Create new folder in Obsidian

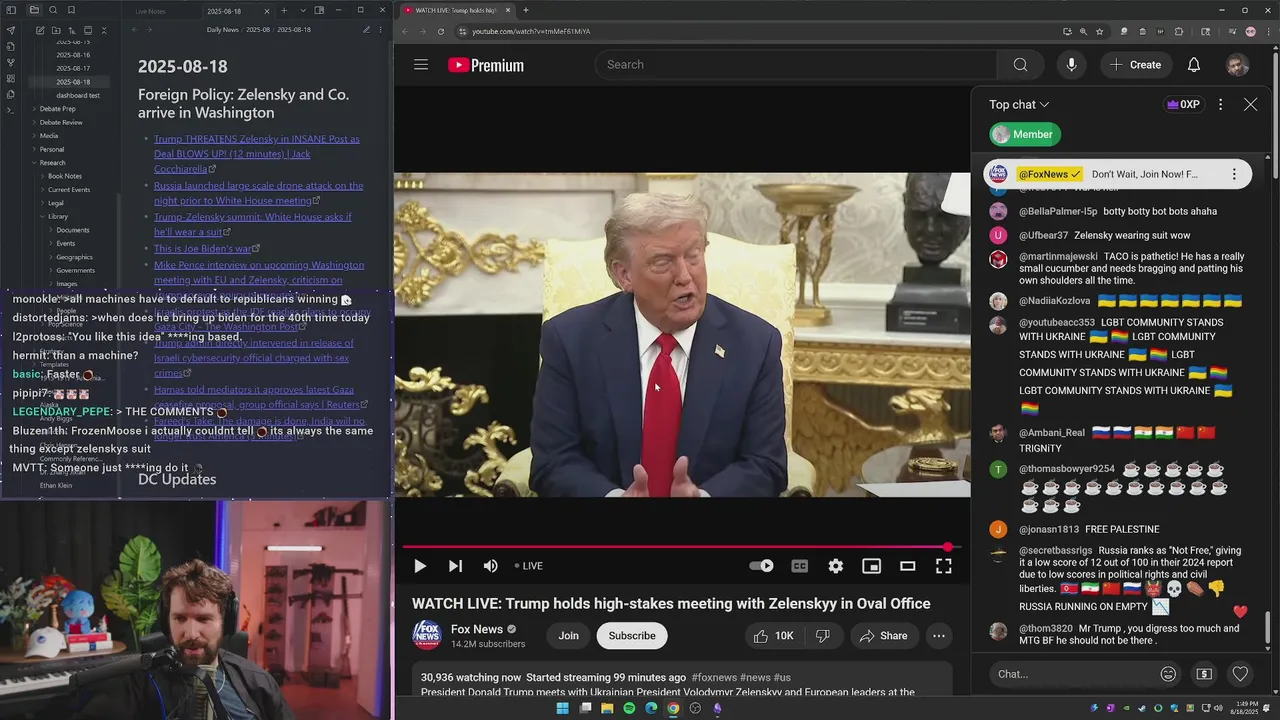56,30
